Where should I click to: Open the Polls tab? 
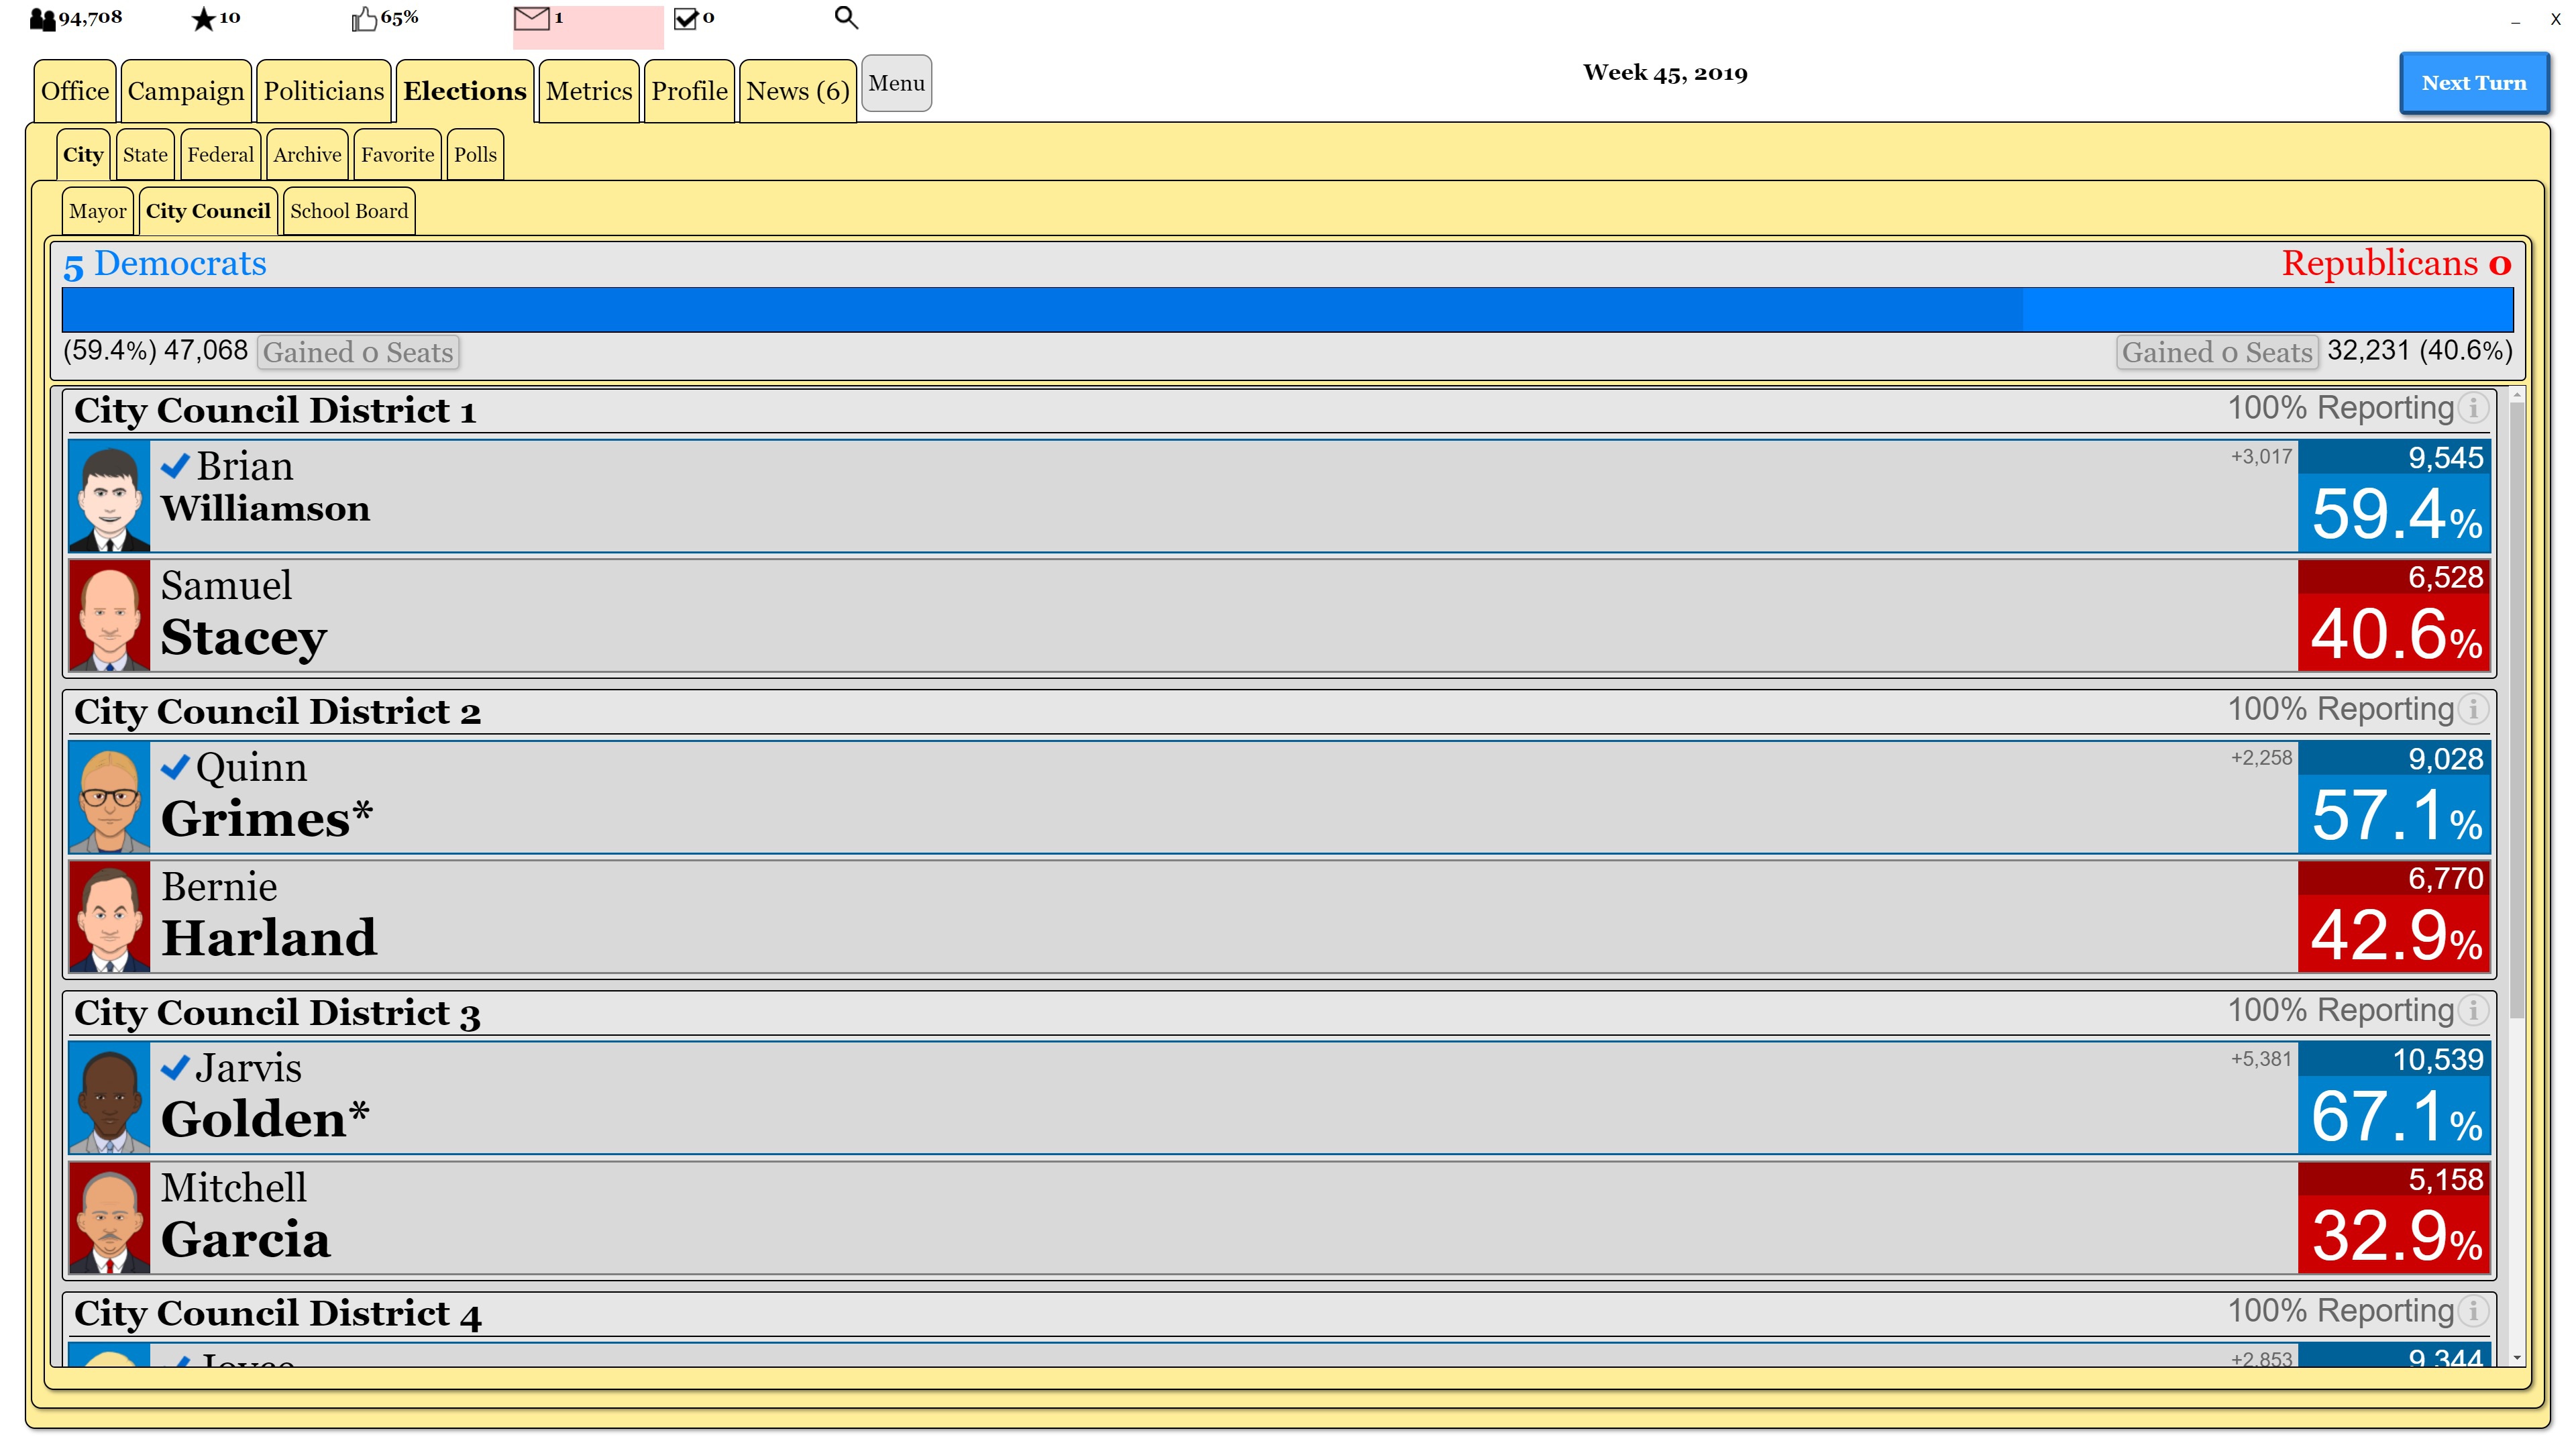pyautogui.click(x=475, y=155)
